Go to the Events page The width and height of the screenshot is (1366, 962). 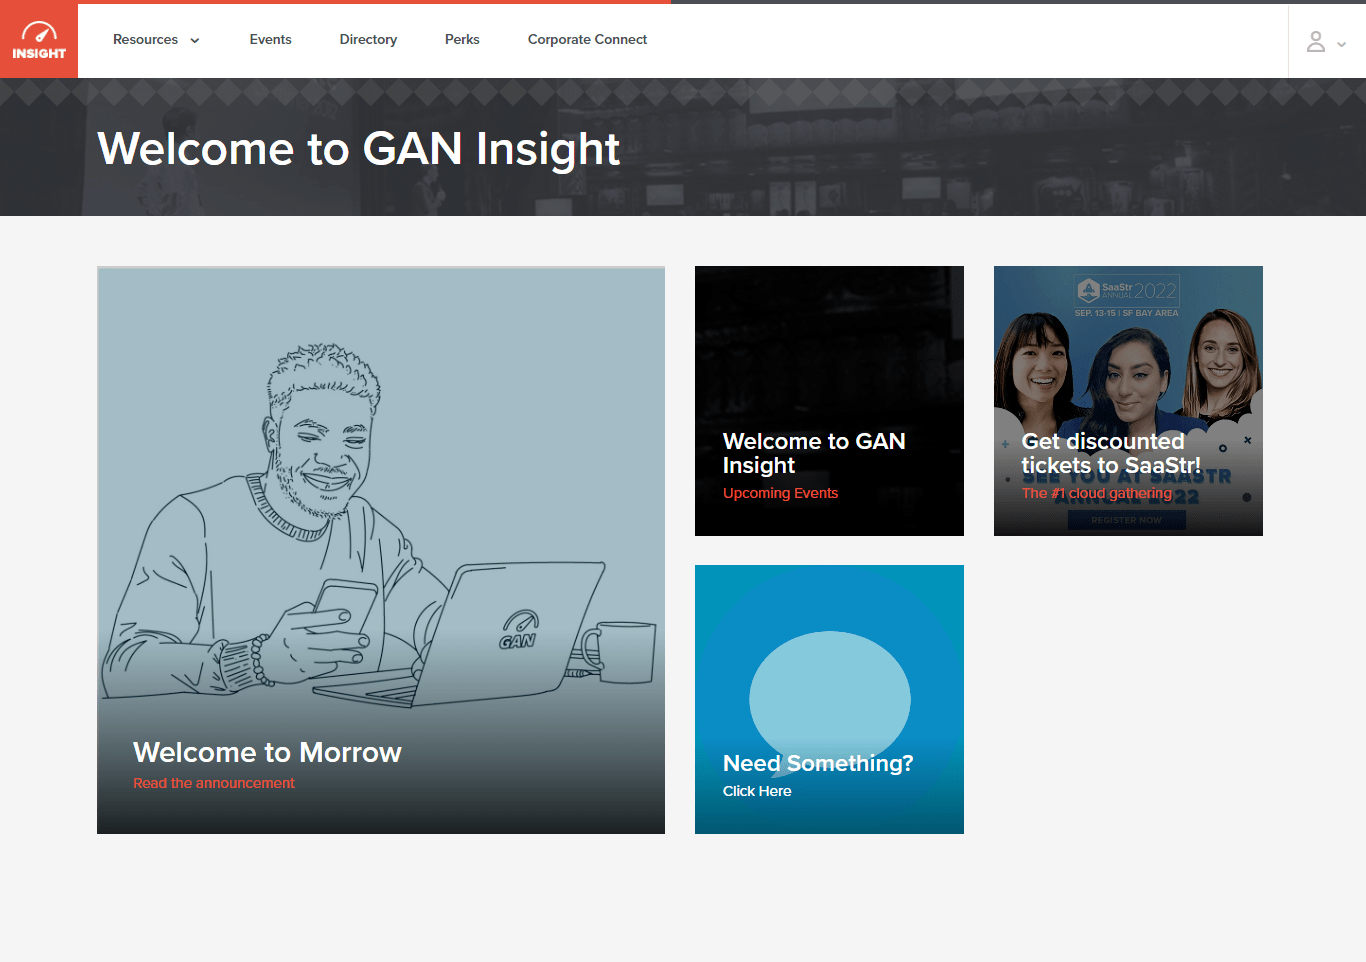tap(270, 40)
